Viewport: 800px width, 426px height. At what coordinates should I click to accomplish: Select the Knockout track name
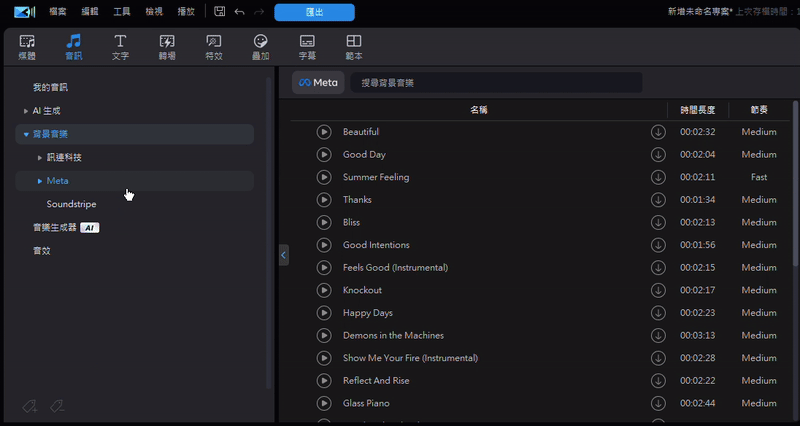point(362,290)
